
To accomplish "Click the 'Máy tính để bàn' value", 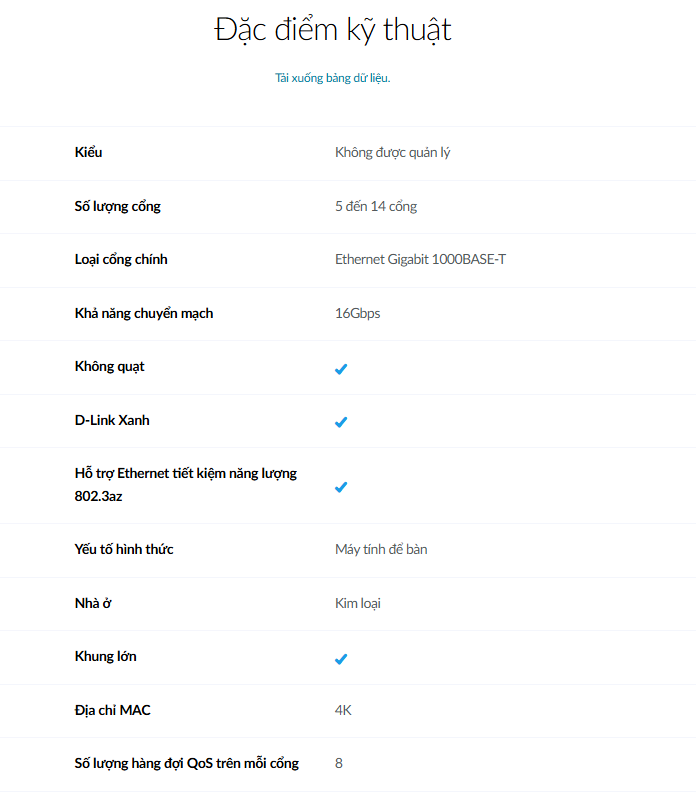I will coord(381,550).
